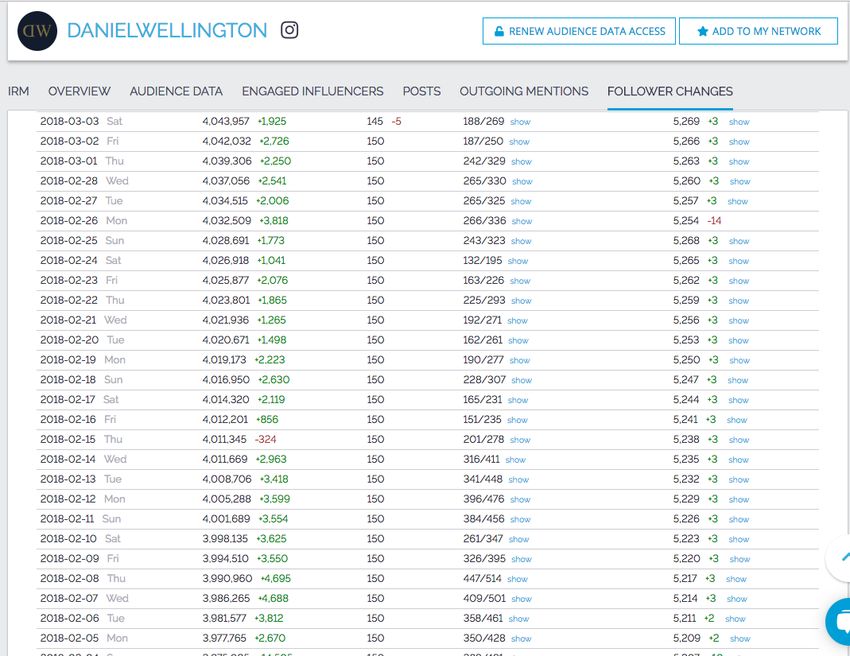The width and height of the screenshot is (850, 656).
Task: Show details for 132/195
Action: (x=518, y=261)
